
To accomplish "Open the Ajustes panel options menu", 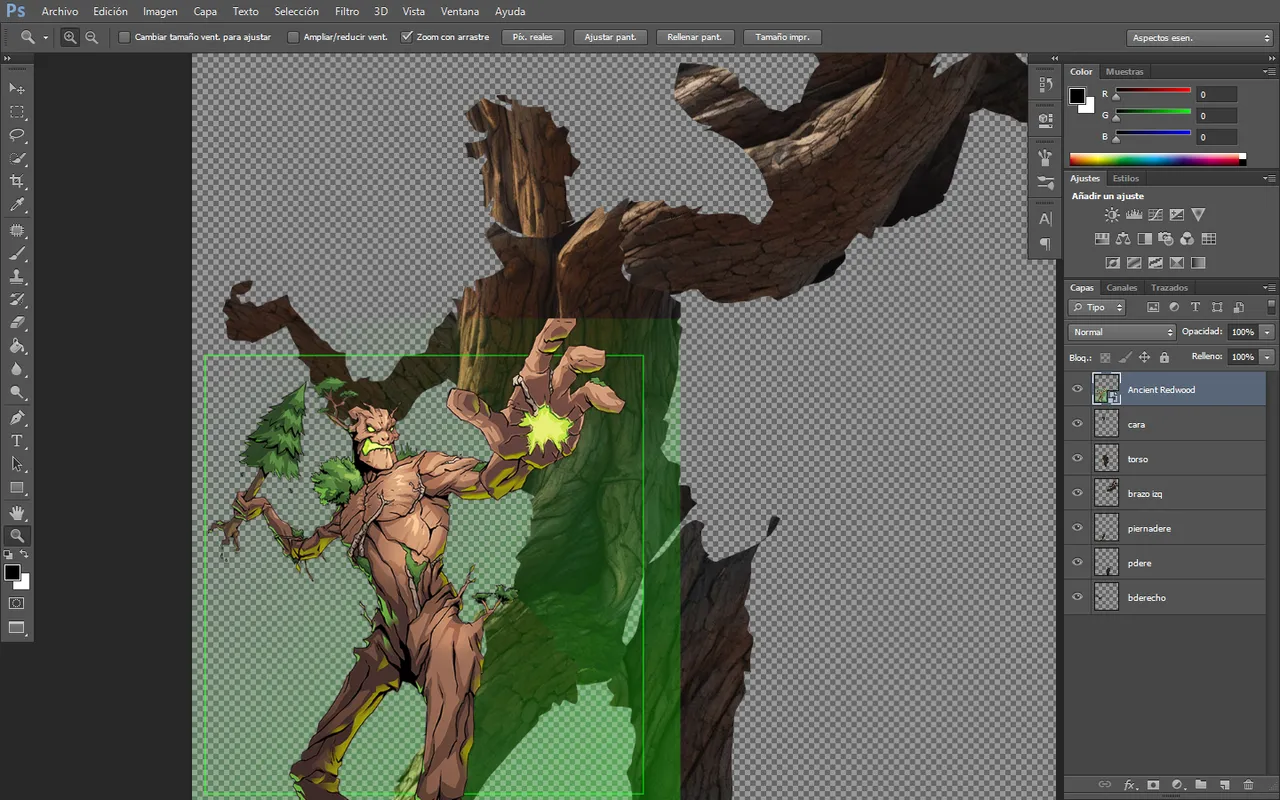I will coord(1268,178).
